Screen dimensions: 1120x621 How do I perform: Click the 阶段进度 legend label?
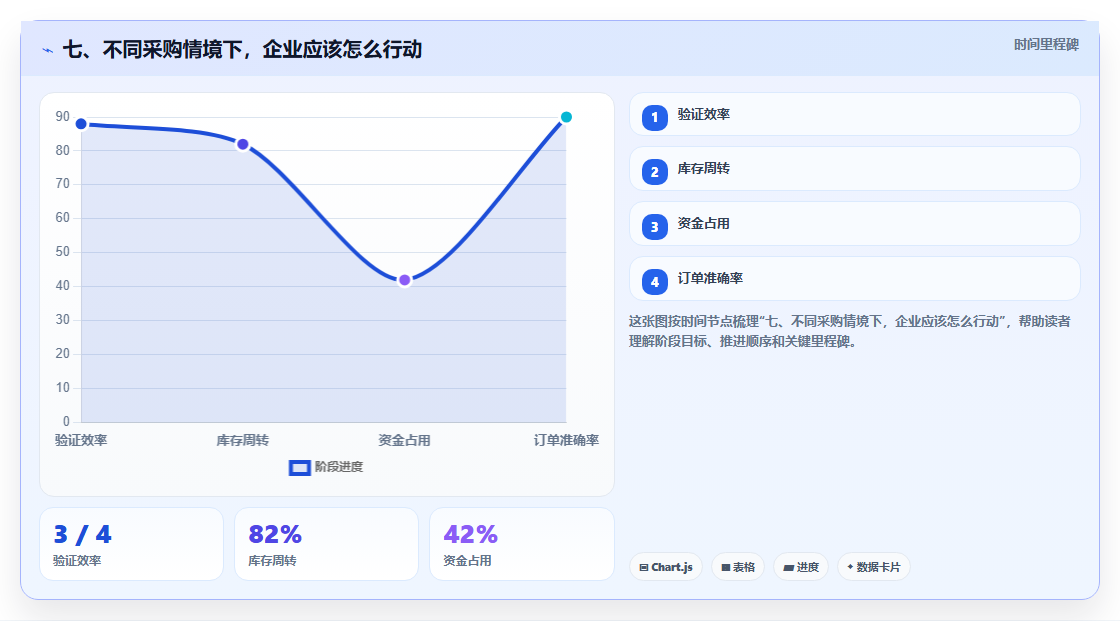(339, 467)
